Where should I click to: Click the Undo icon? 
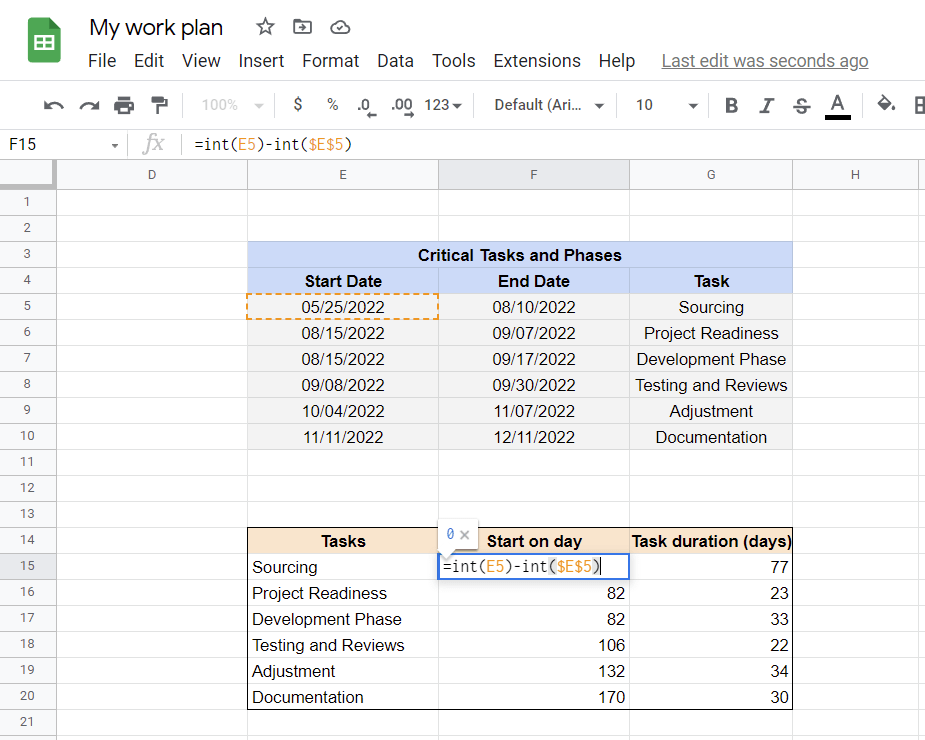tap(52, 104)
